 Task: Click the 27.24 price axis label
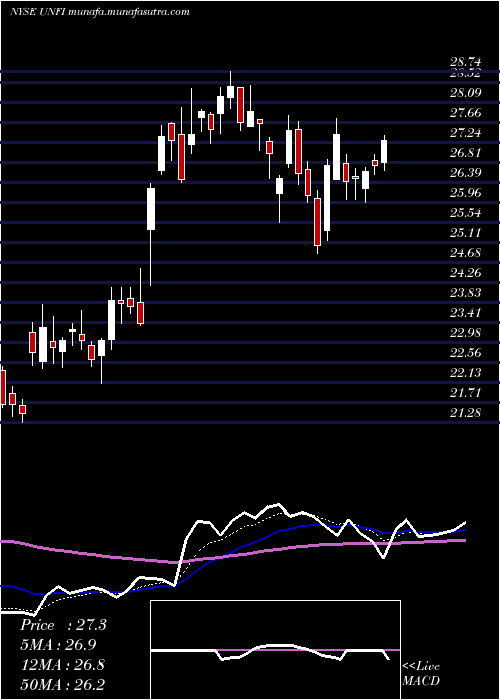pos(465,133)
